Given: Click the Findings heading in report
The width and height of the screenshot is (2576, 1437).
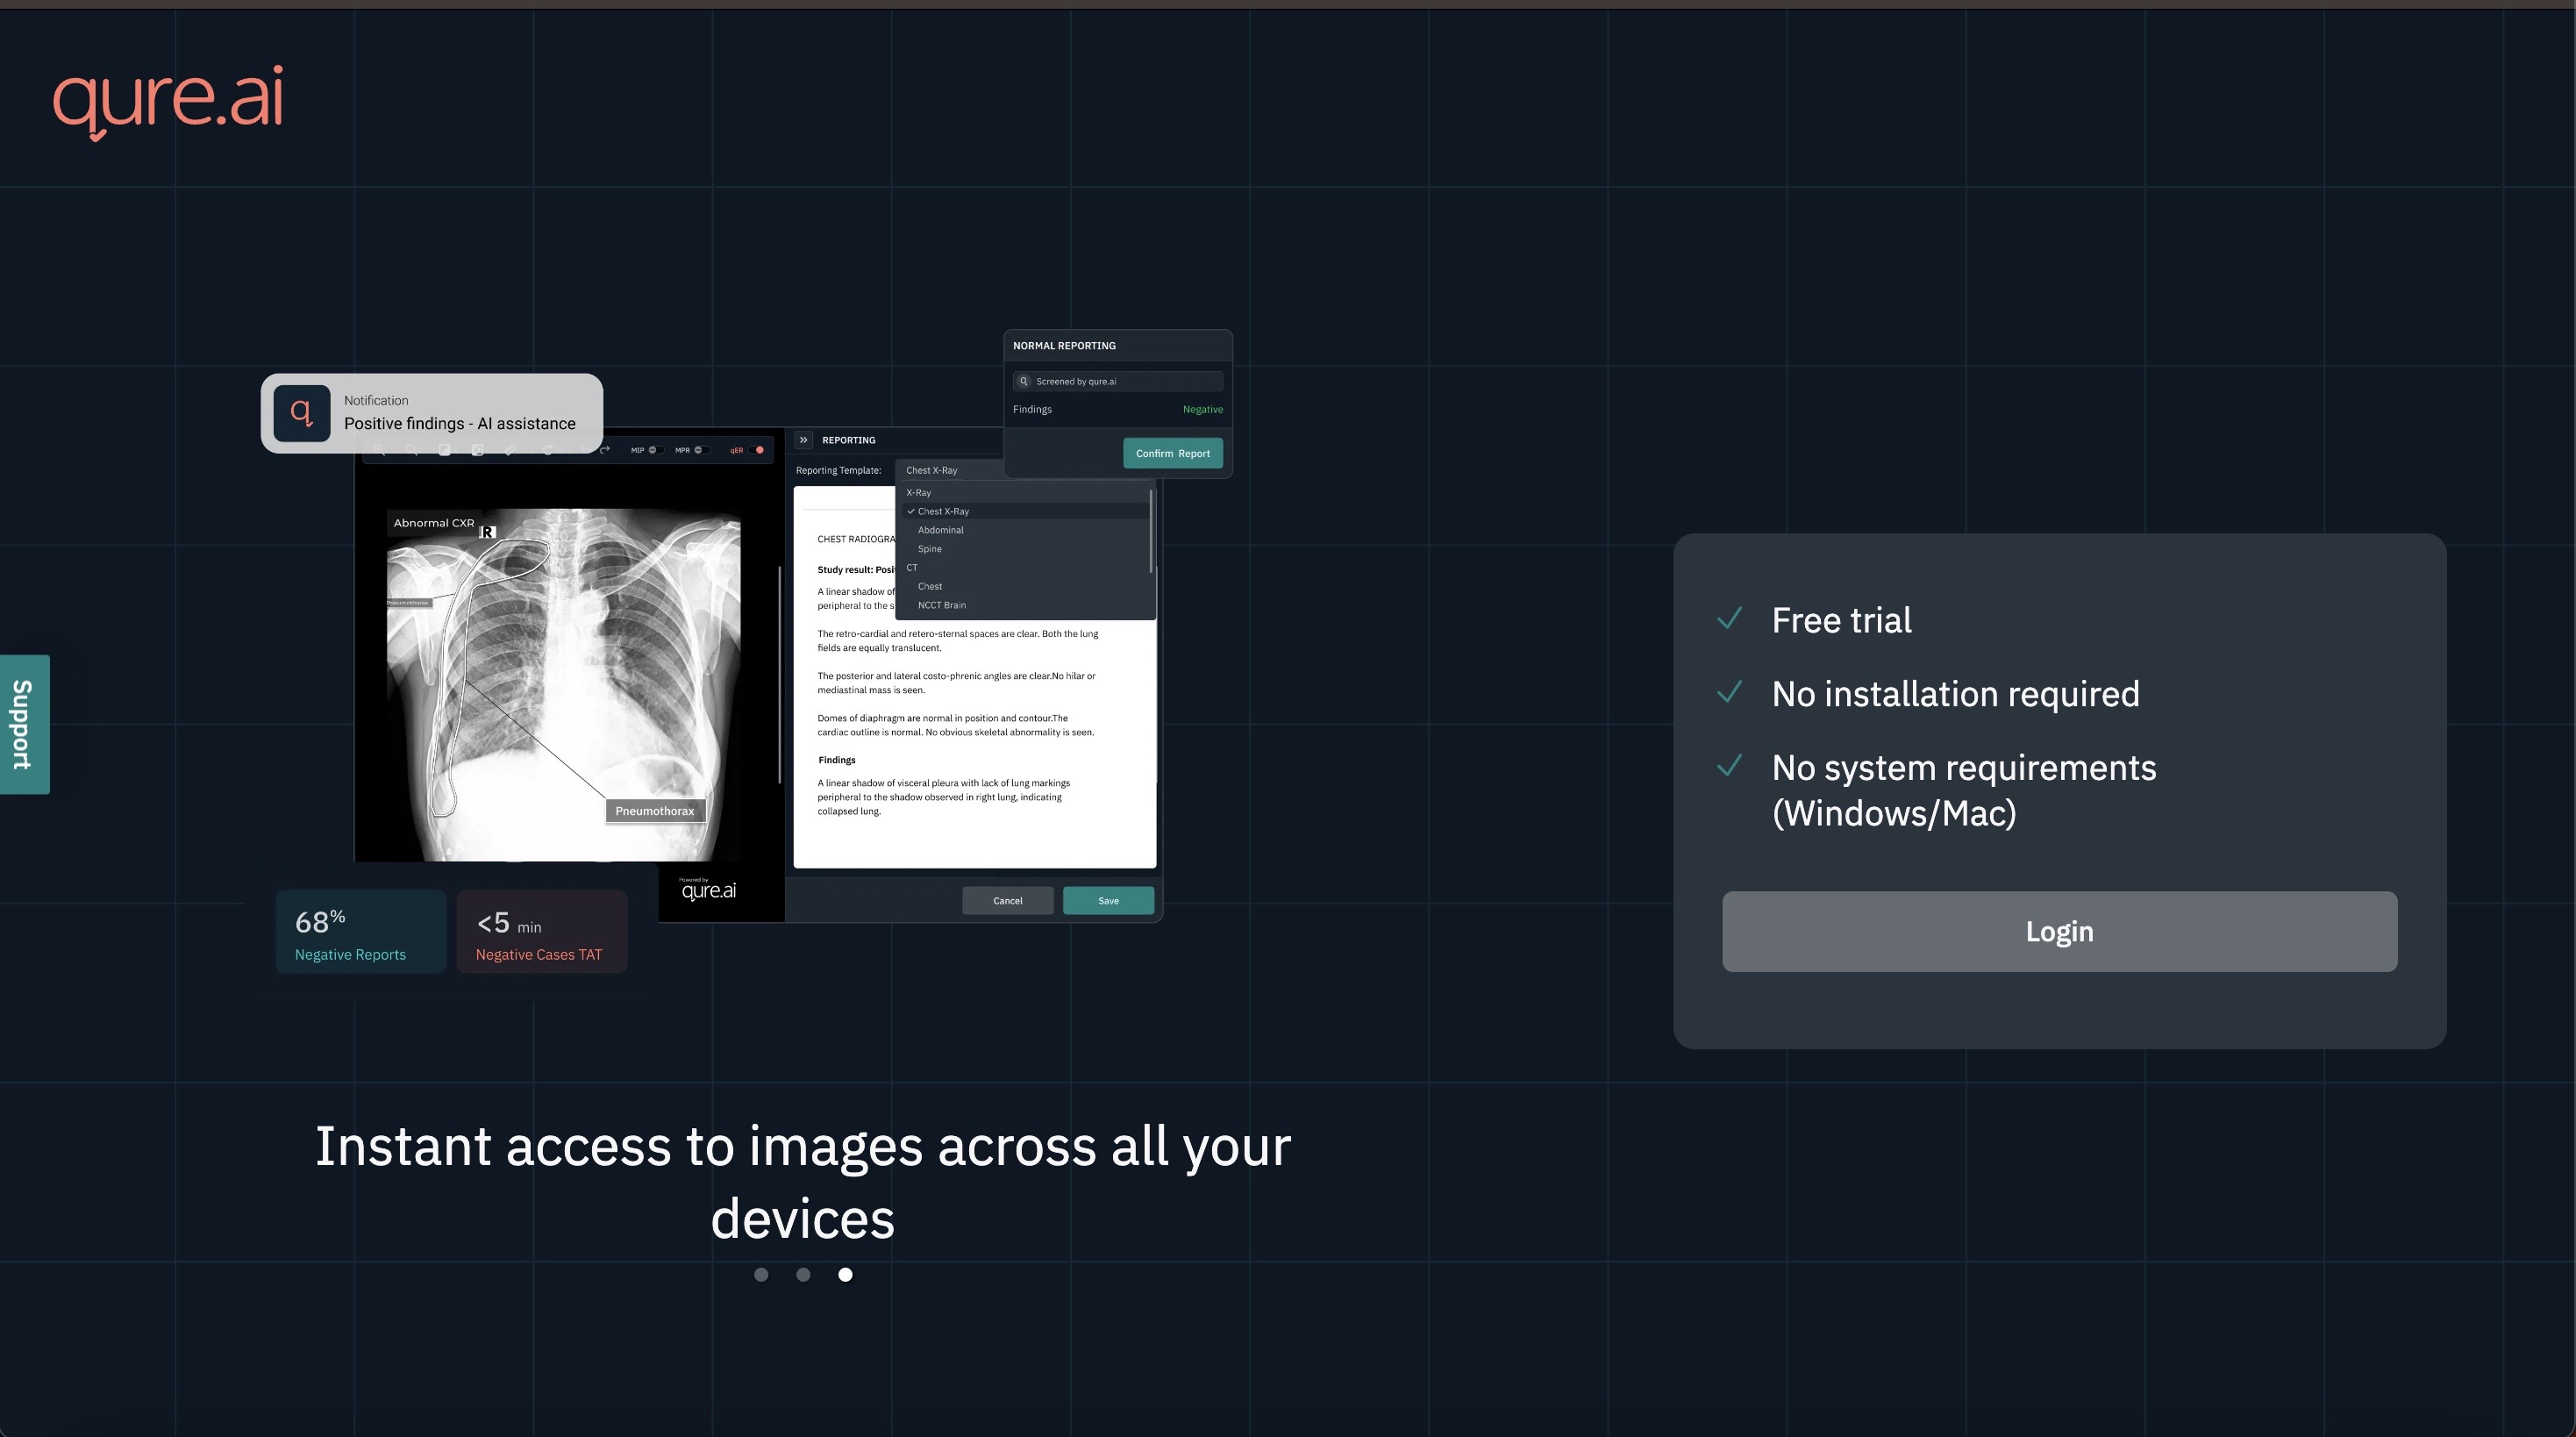Looking at the screenshot, I should pos(837,760).
